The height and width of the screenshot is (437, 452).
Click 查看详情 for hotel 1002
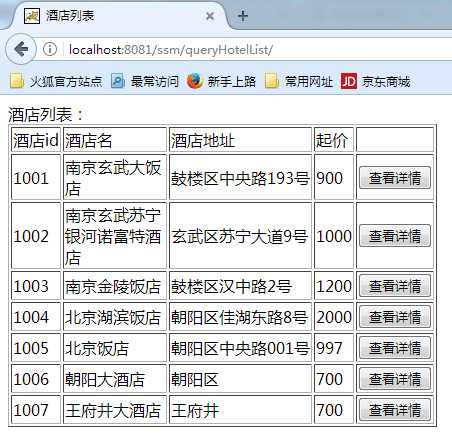tap(395, 236)
